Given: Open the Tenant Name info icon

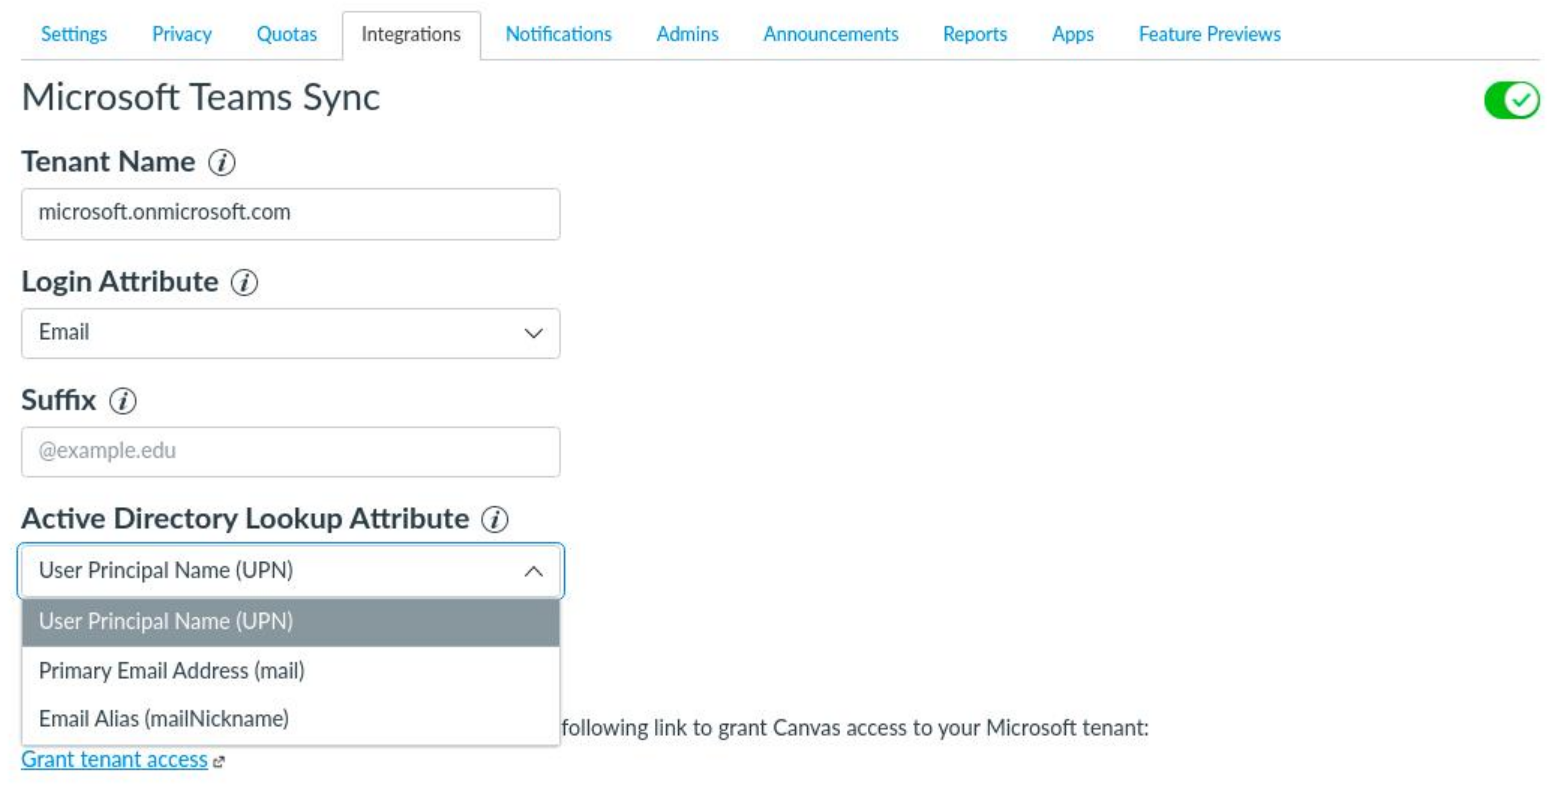Looking at the screenshot, I should pyautogui.click(x=222, y=163).
